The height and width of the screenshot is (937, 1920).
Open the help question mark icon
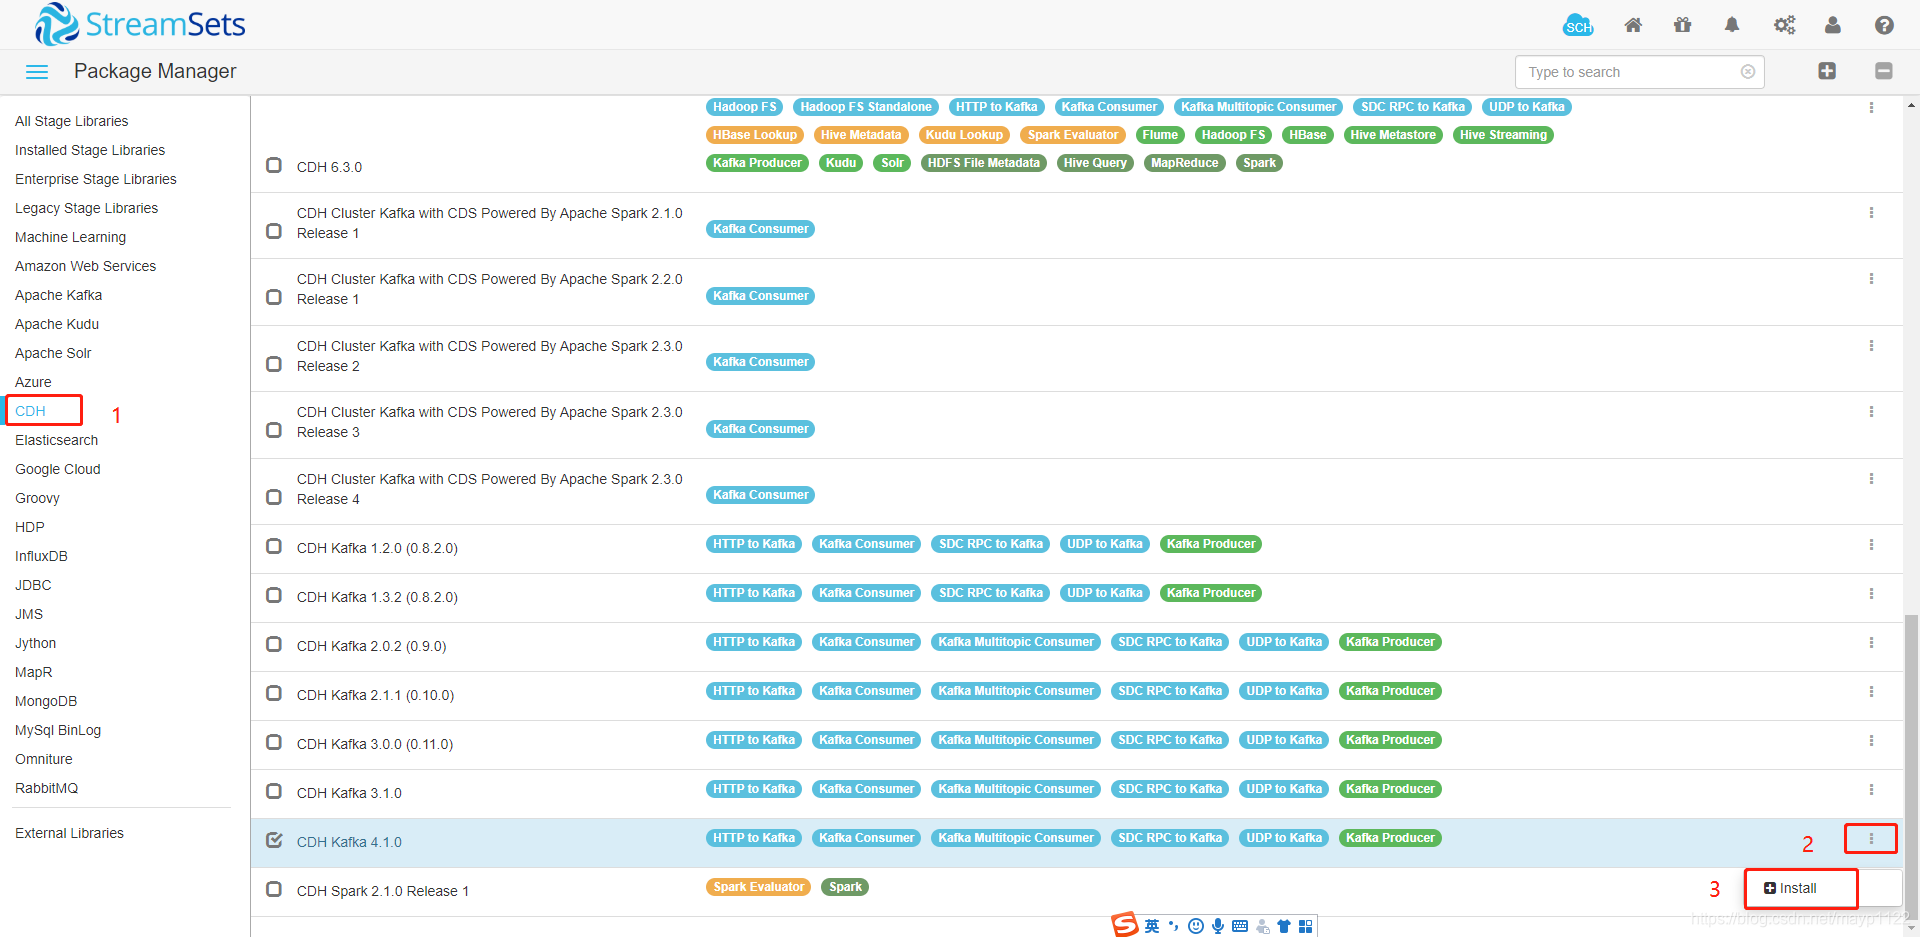tap(1884, 25)
